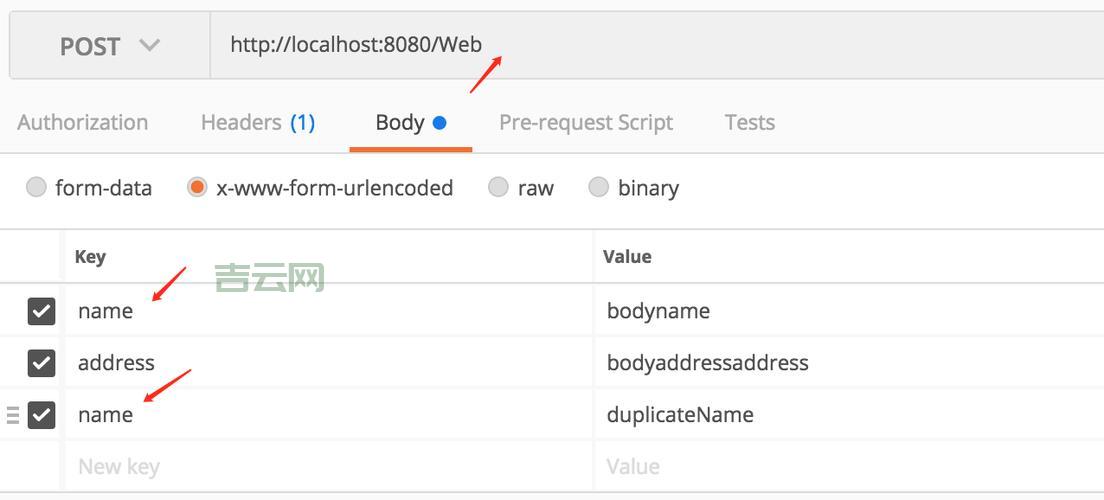Choose the raw body option
The image size is (1104, 500).
point(498,188)
